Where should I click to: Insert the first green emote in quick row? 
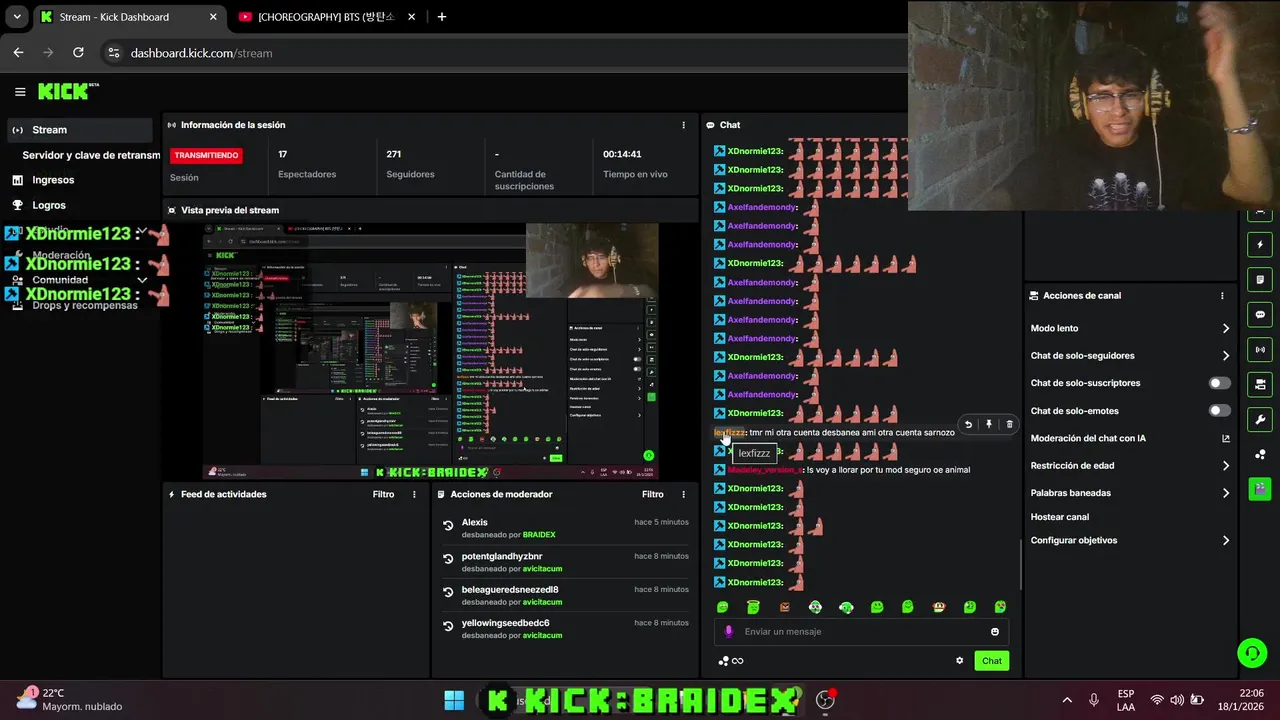[723, 607]
